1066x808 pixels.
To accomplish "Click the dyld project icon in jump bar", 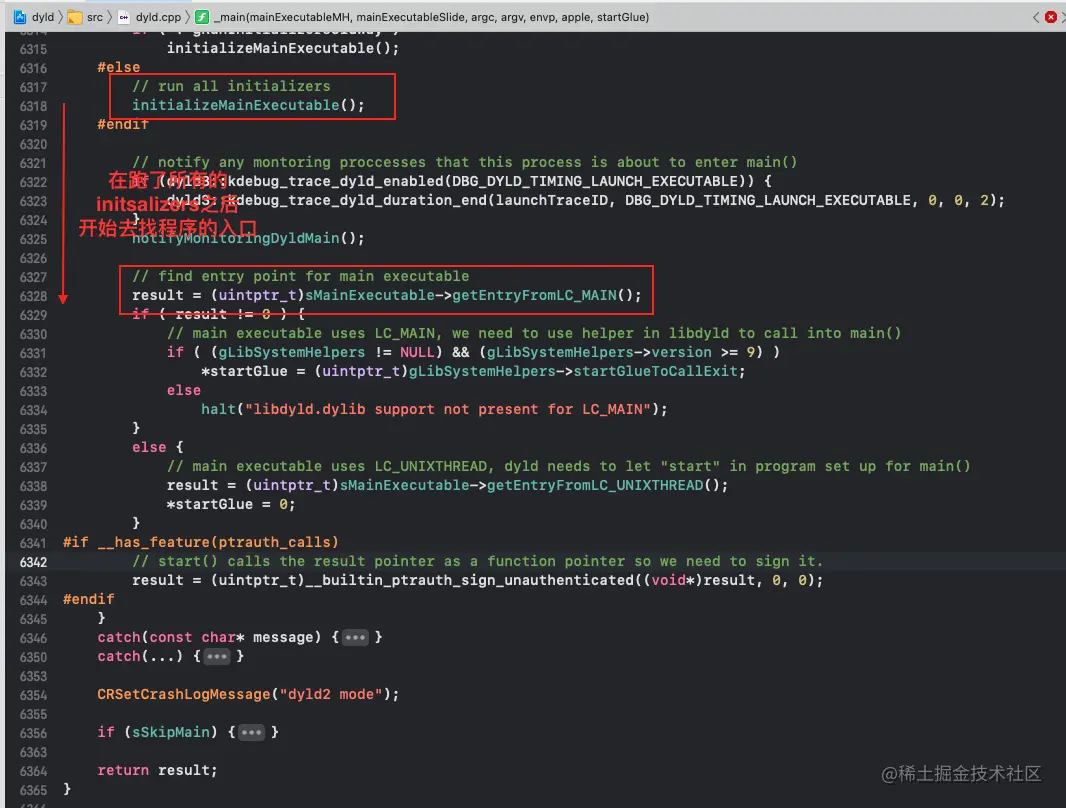I will [x=20, y=17].
